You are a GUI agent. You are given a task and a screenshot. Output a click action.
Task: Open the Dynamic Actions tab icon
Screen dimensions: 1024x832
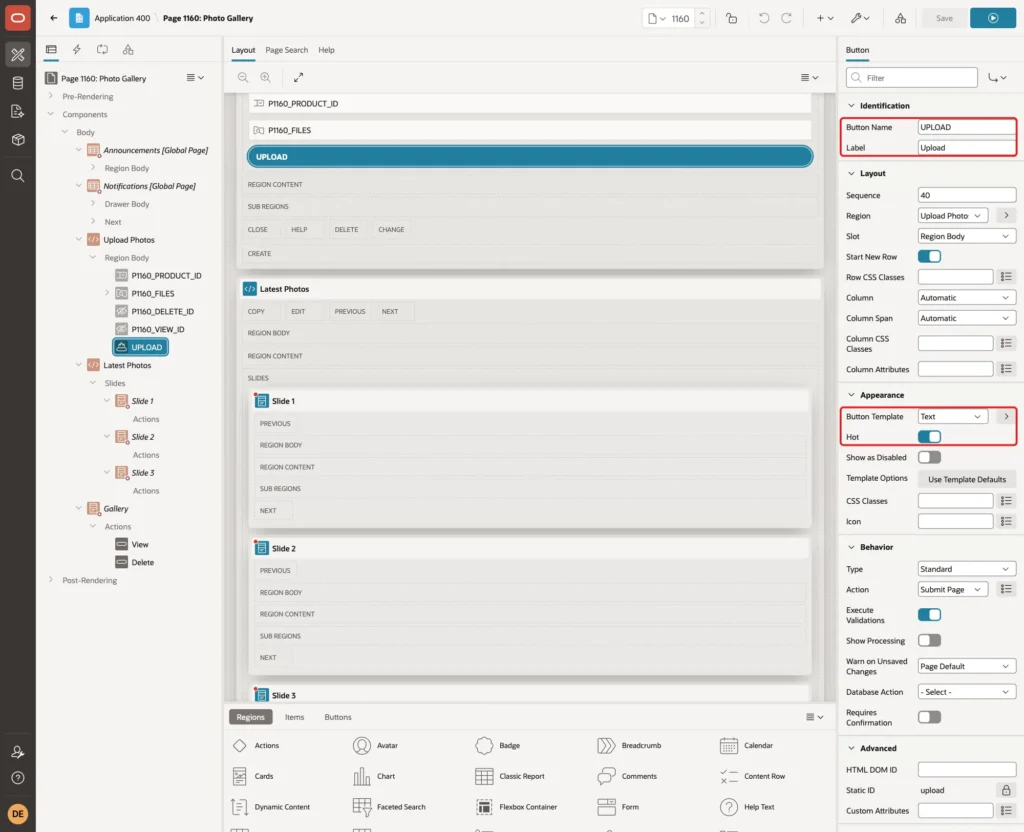76,50
